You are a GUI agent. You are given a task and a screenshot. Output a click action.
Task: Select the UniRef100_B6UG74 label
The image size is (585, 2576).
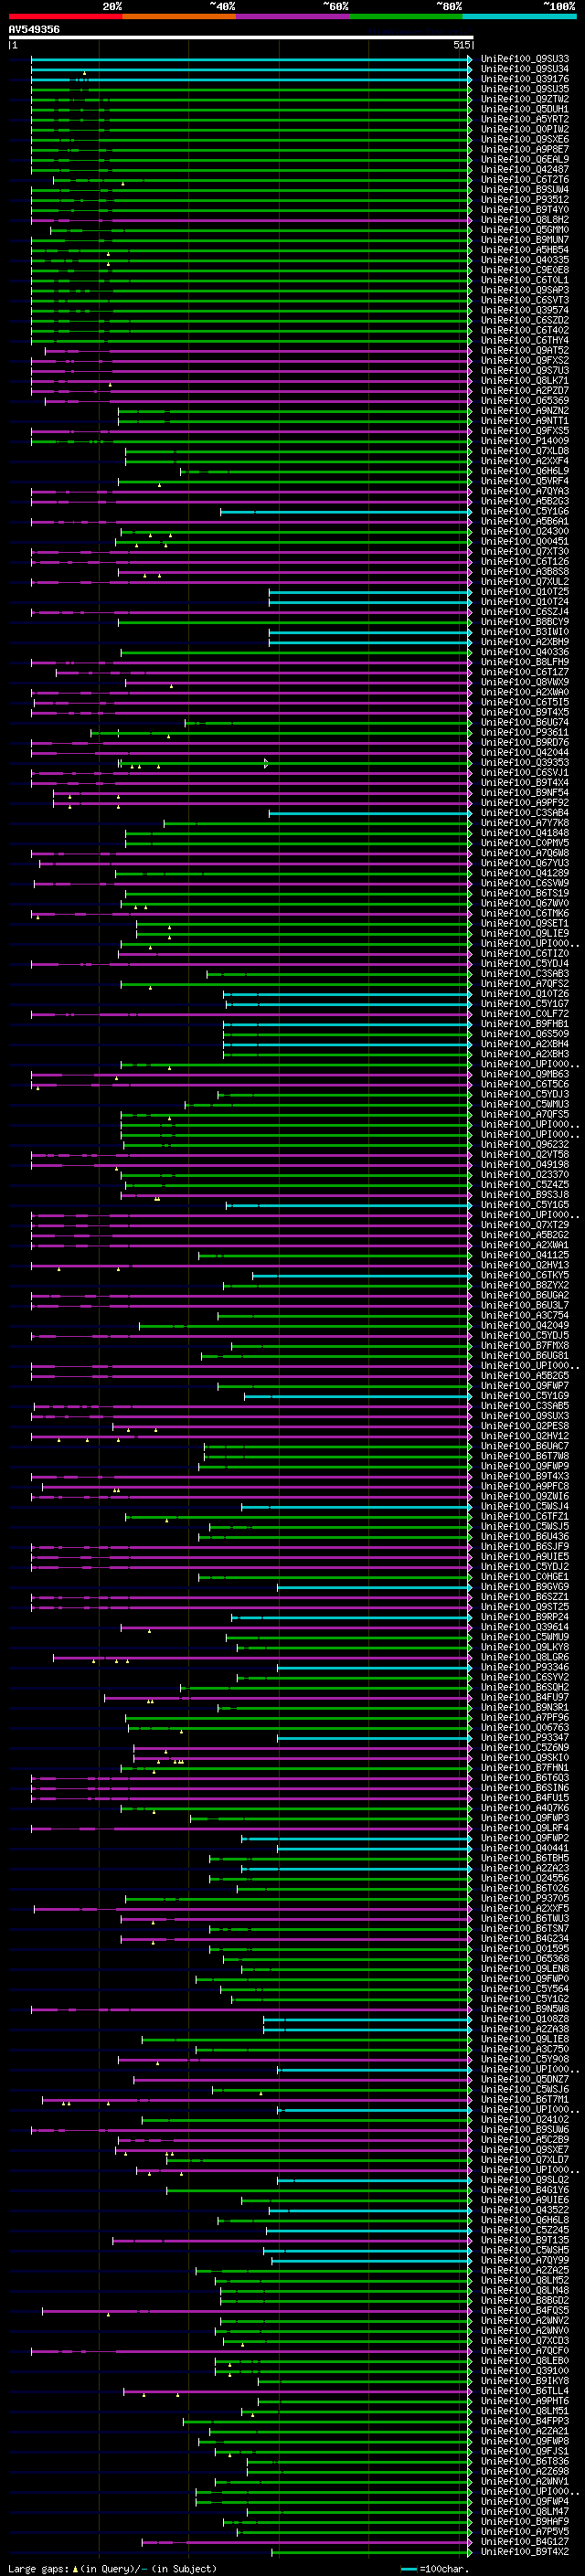tap(524, 722)
